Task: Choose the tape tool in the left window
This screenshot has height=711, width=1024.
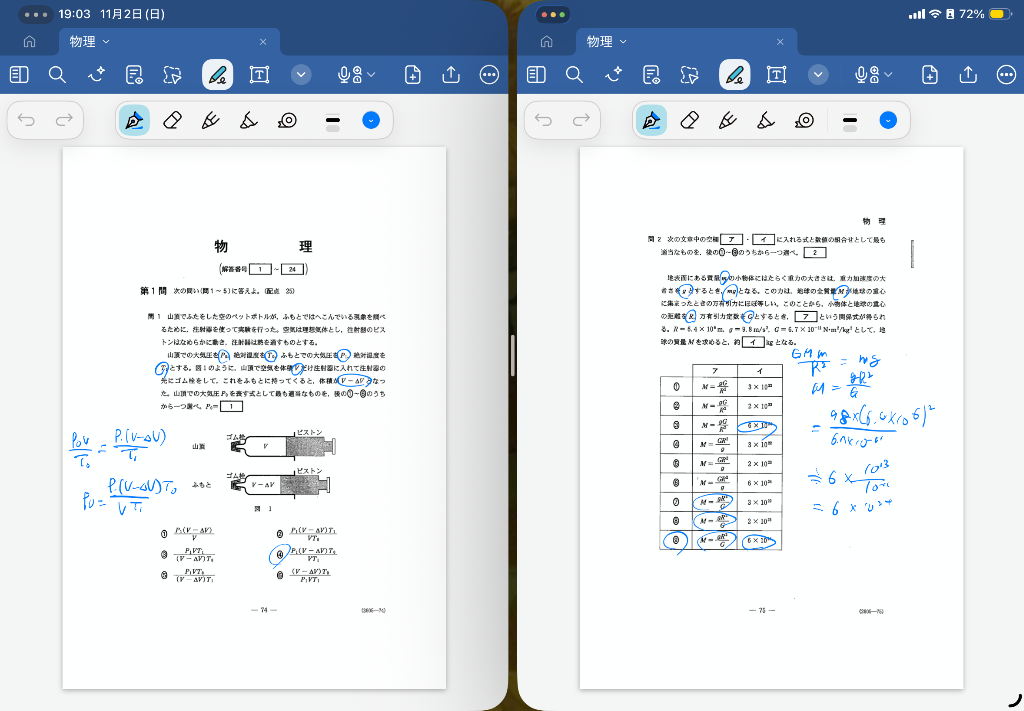Action: (x=288, y=121)
